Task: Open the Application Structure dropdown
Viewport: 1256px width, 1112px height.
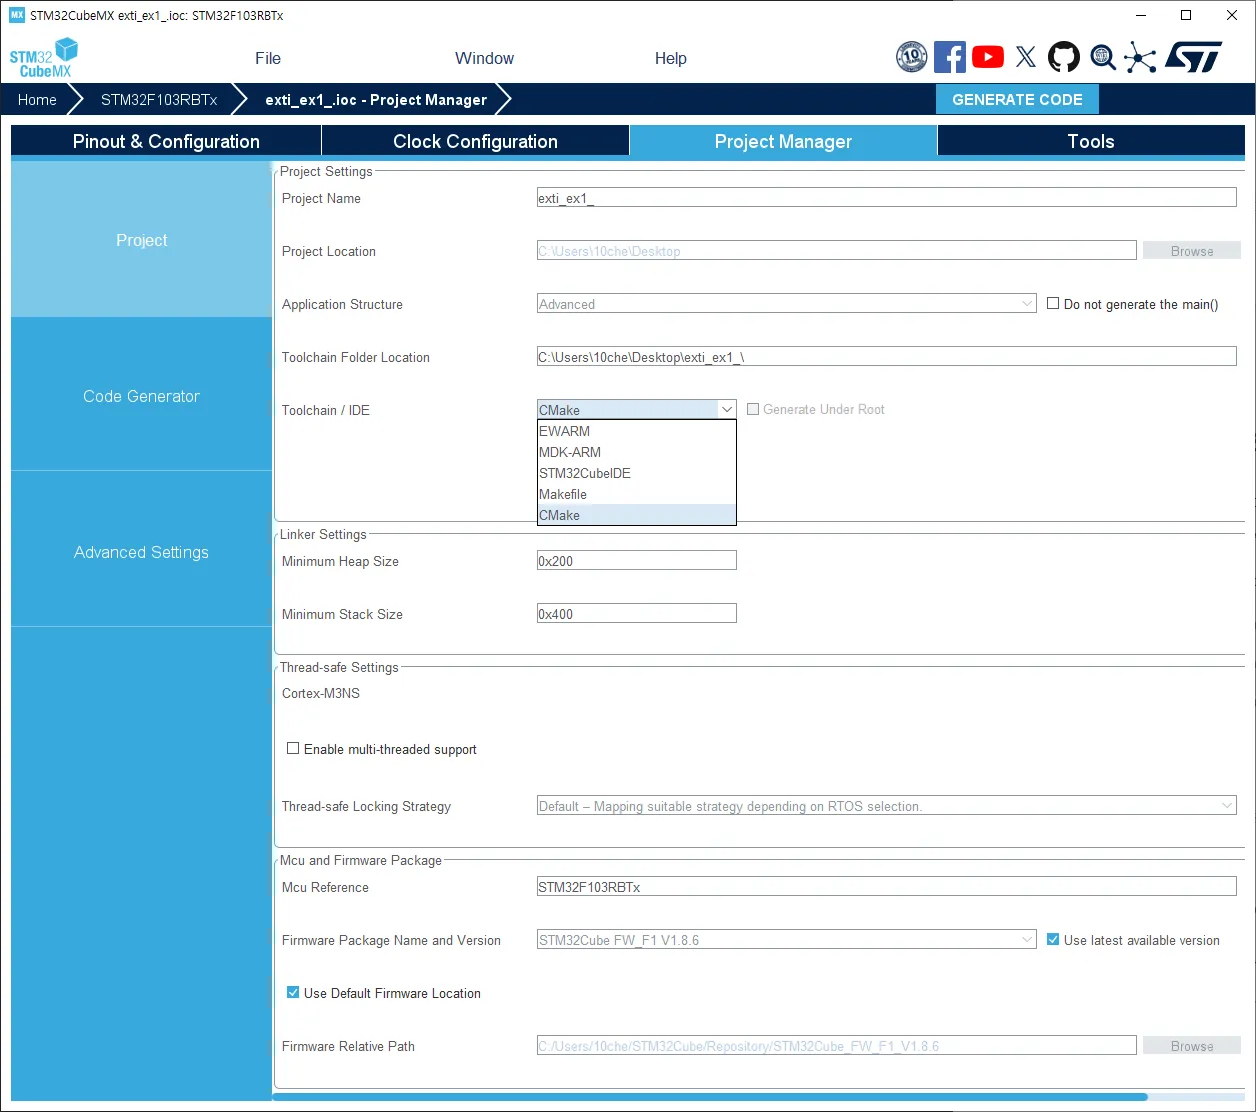Action: pyautogui.click(x=786, y=304)
